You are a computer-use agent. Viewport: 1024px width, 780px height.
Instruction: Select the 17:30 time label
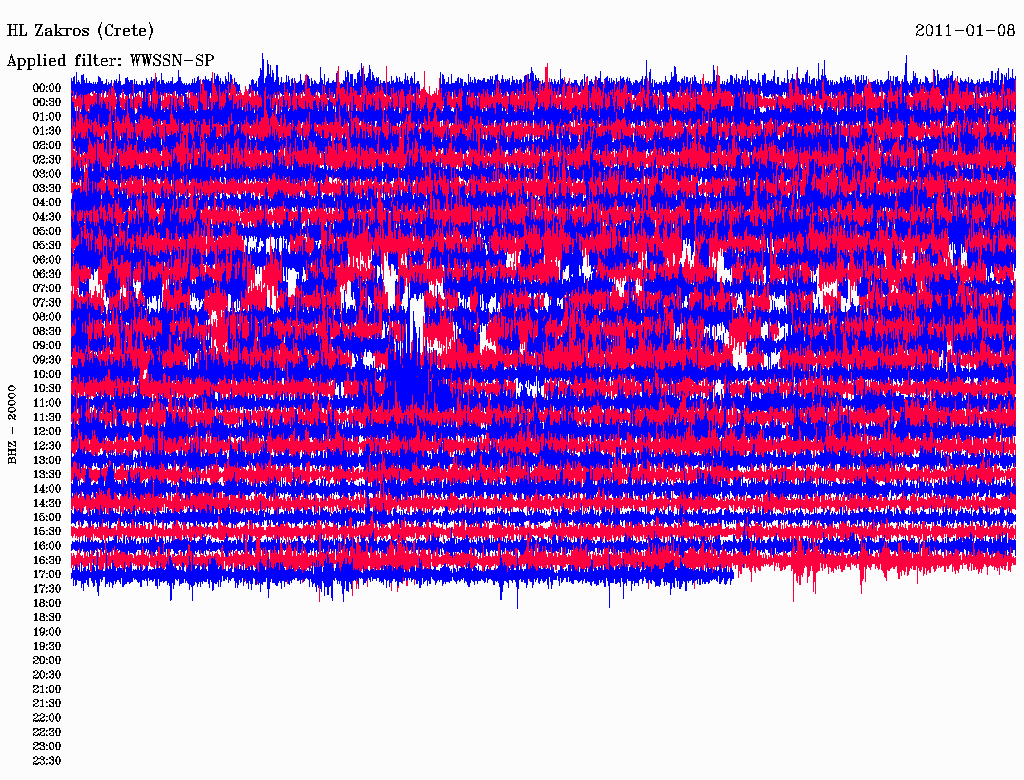click(x=47, y=589)
